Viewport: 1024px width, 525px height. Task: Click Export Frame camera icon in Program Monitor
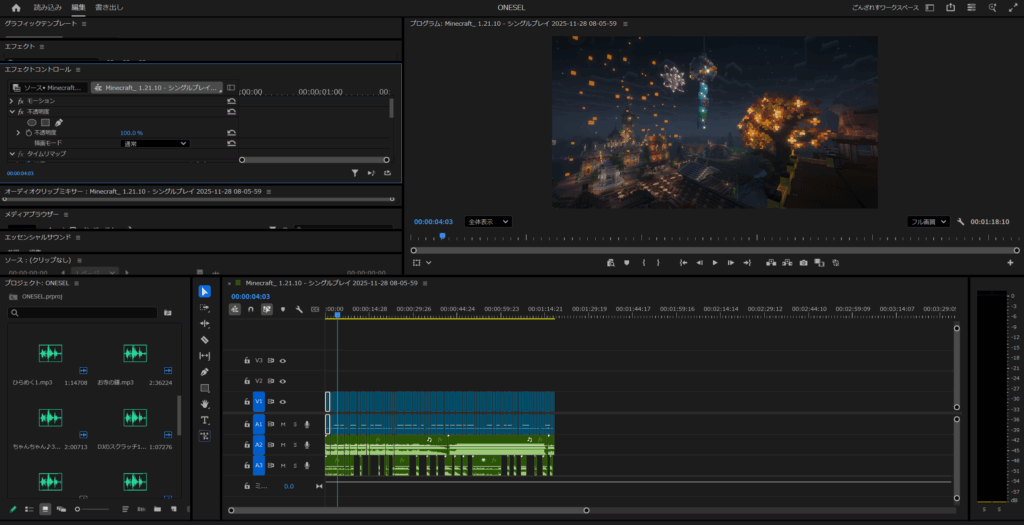803,263
